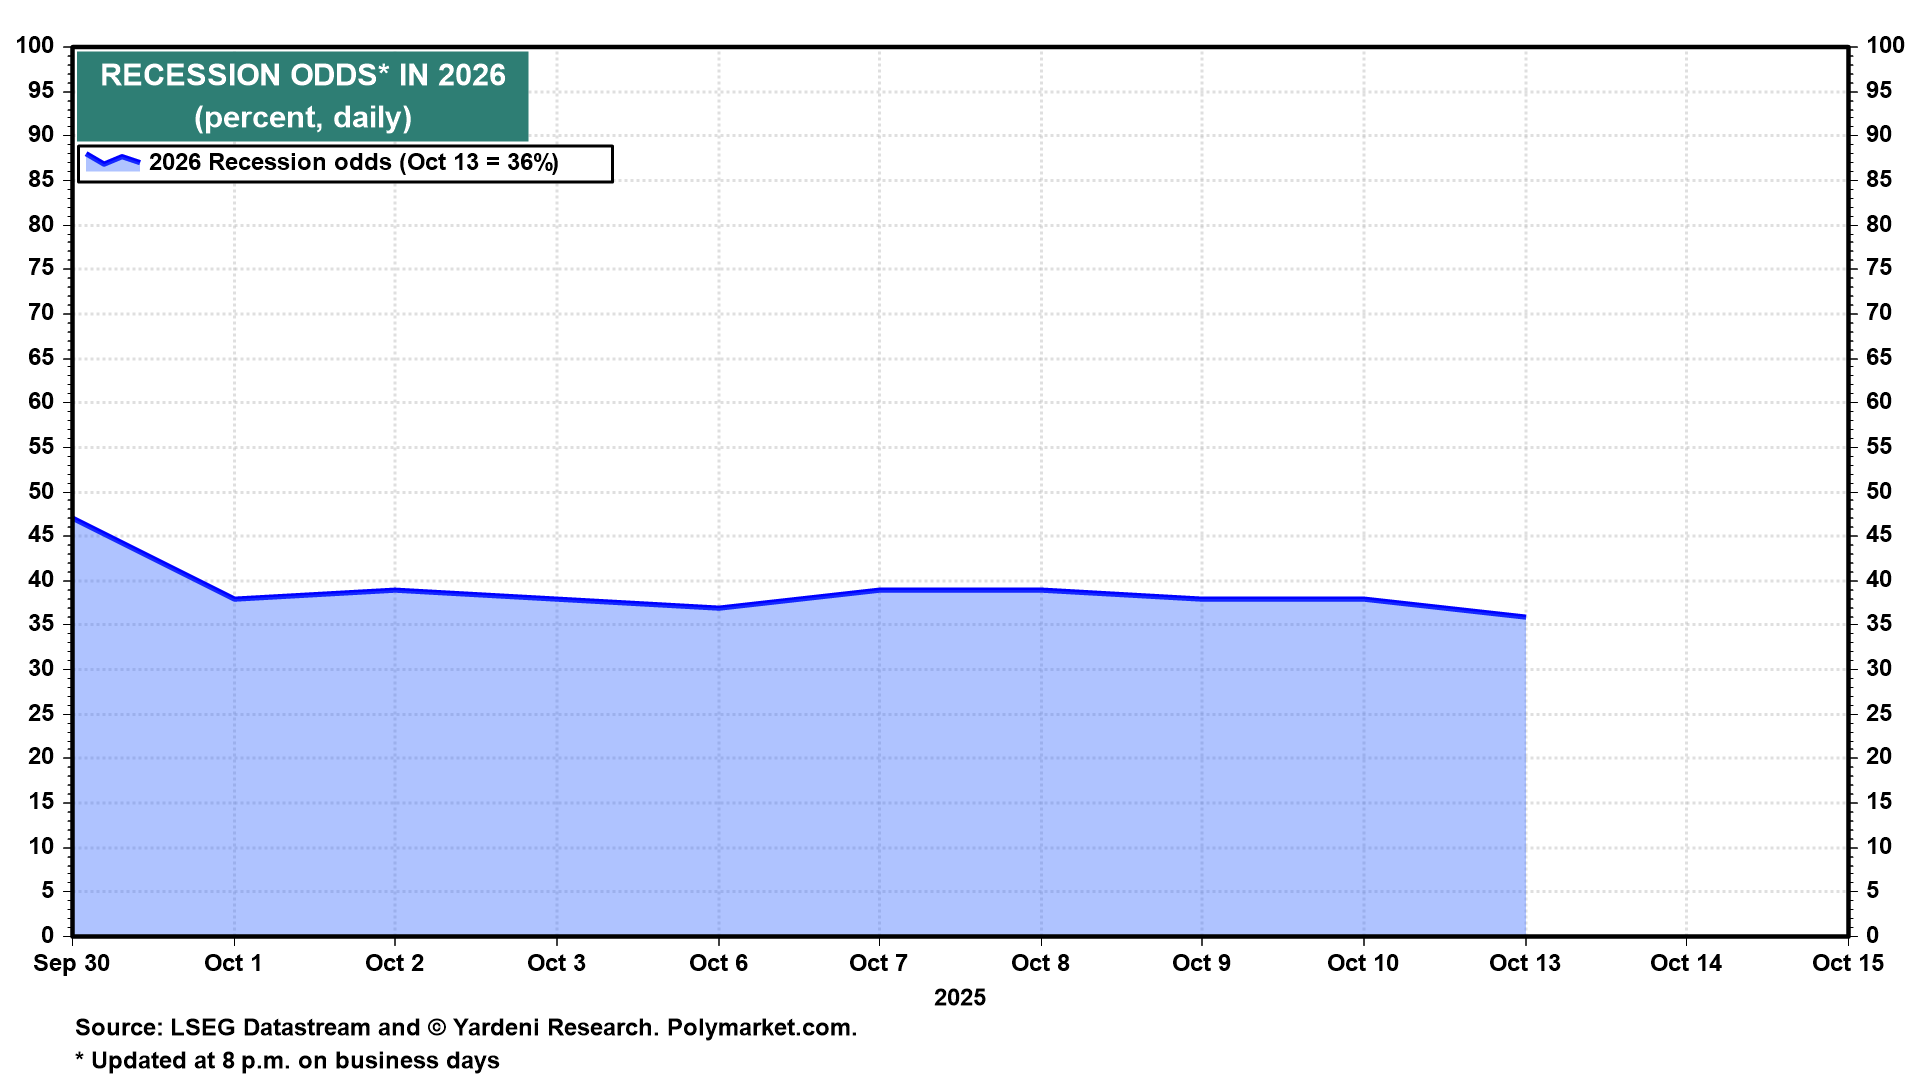Click the Oct 6 x-axis date label
Viewport: 1920px width, 1080px height.
tap(718, 963)
